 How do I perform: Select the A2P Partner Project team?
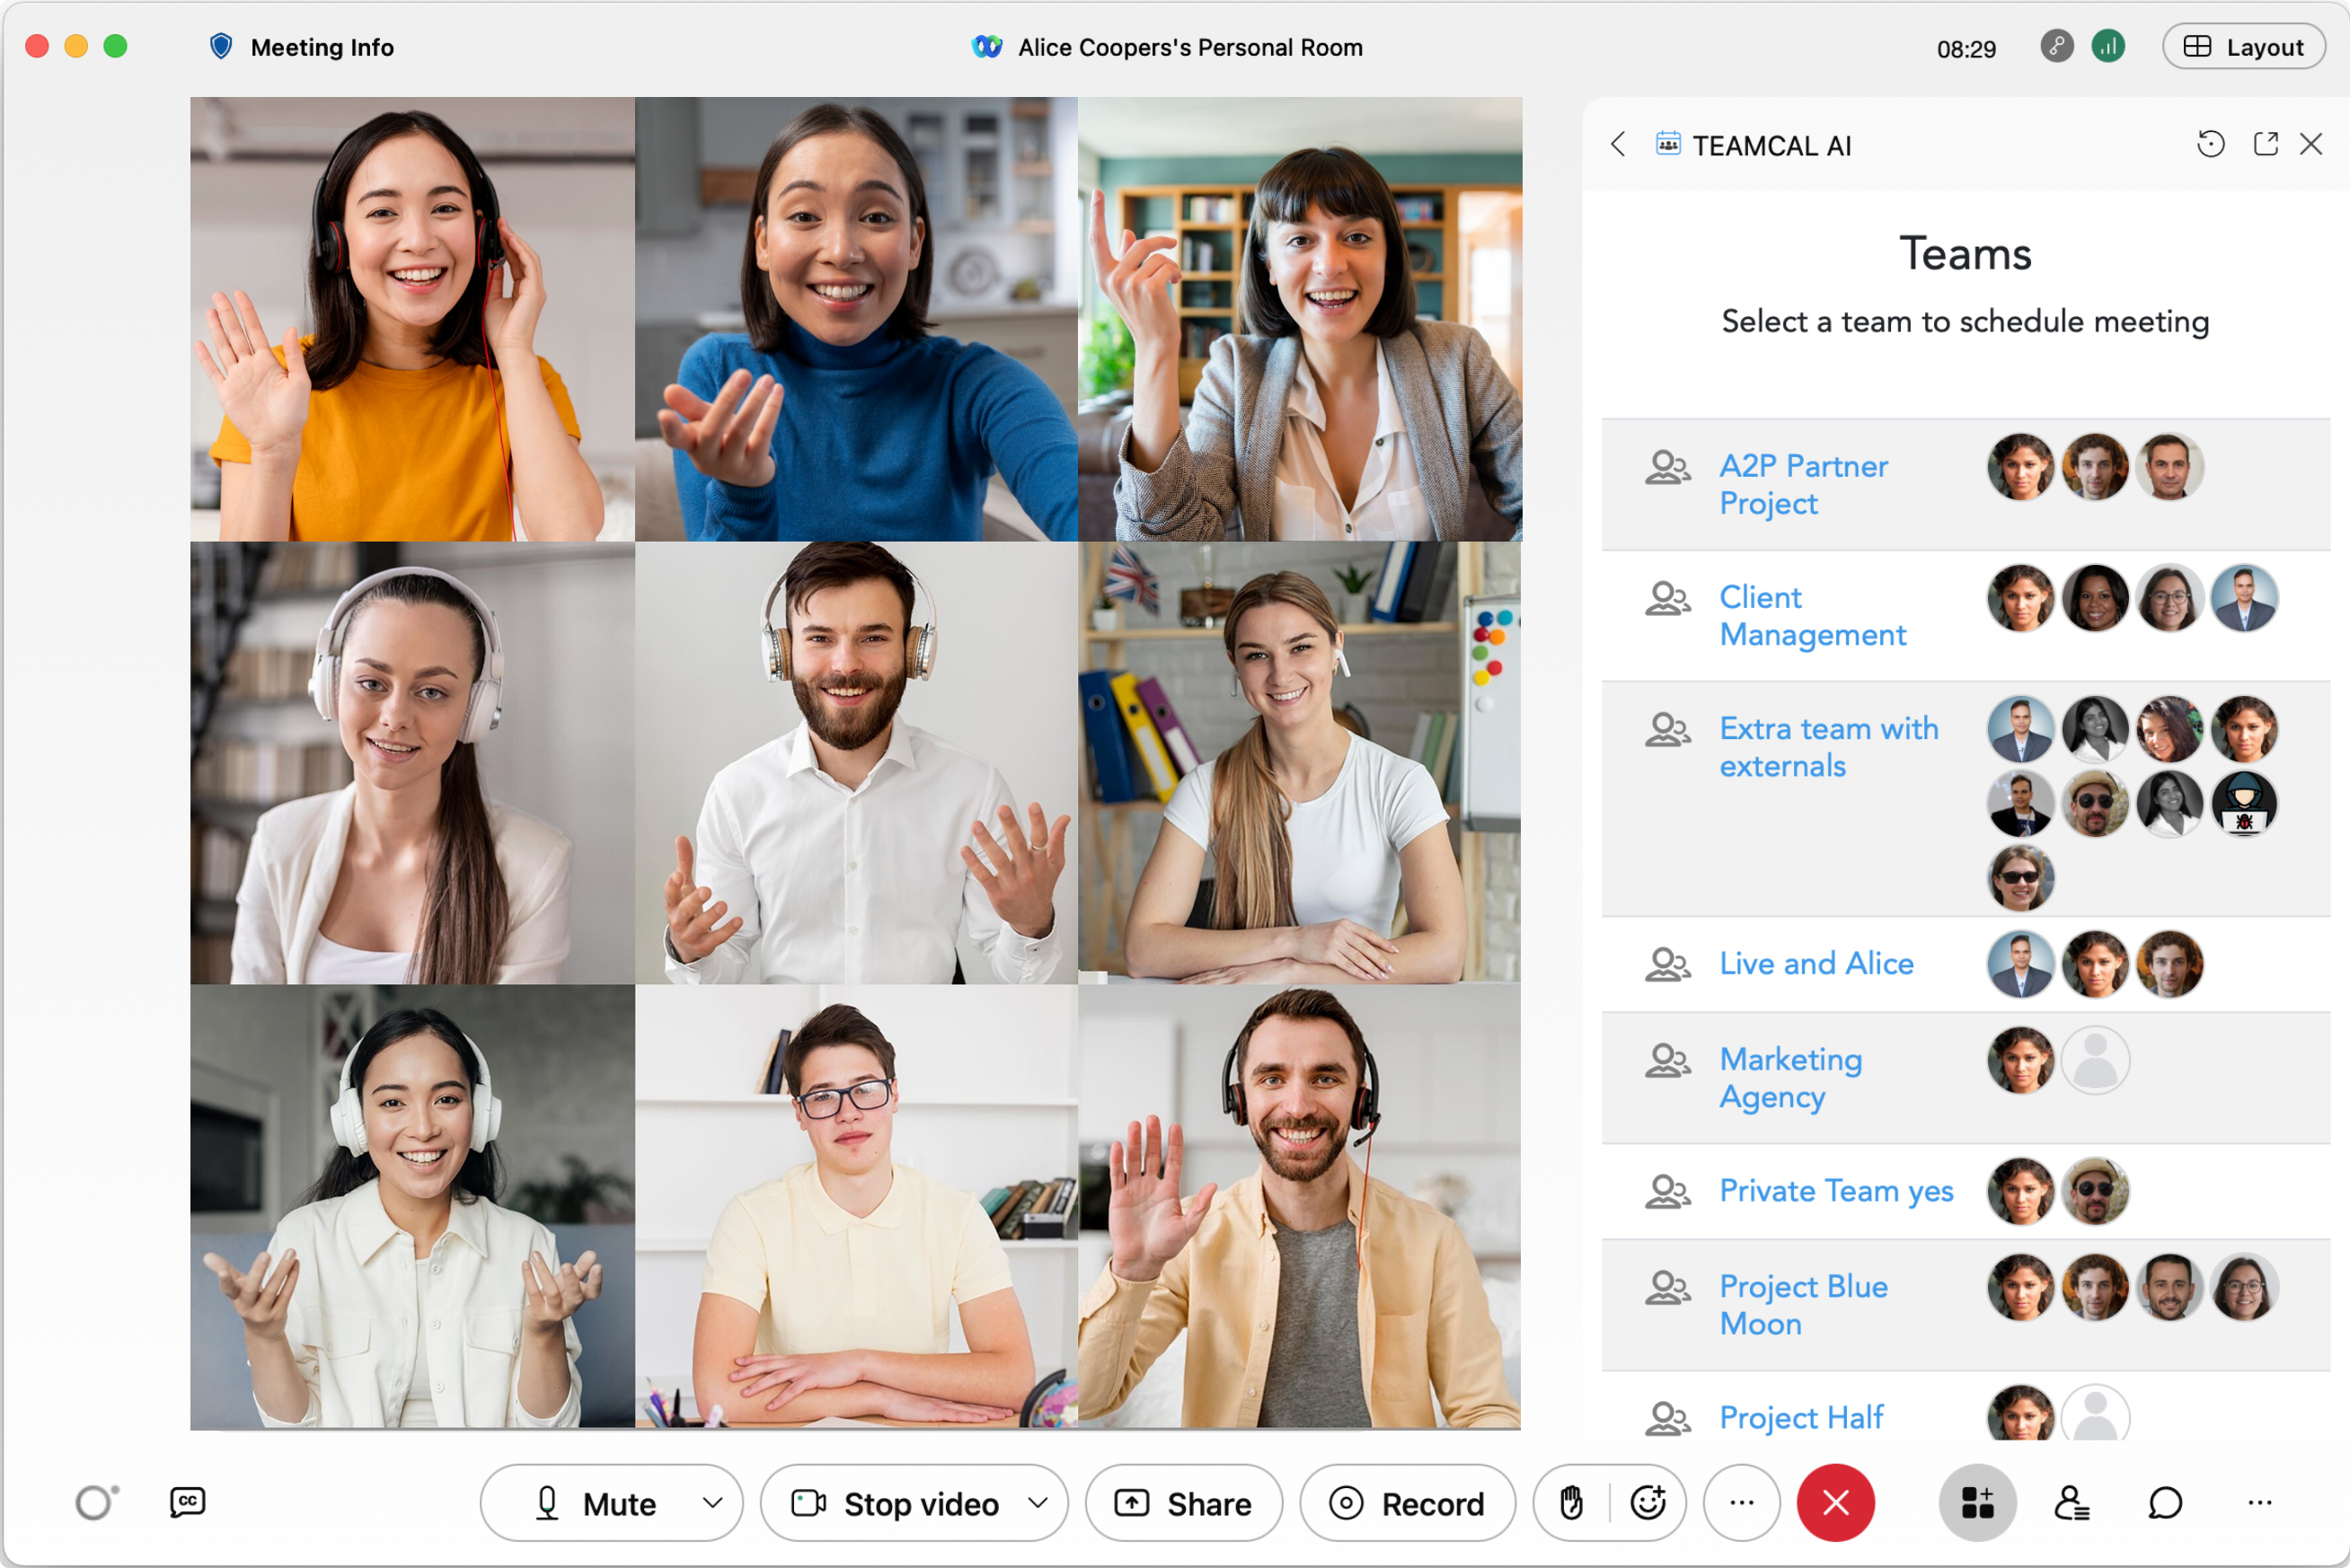1803,485
